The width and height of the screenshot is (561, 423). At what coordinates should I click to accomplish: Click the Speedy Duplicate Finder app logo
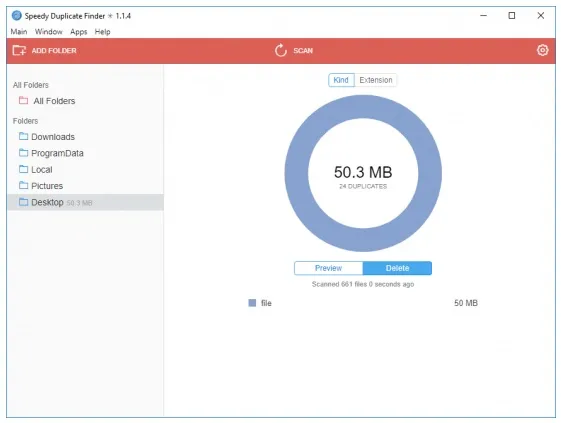(x=16, y=16)
